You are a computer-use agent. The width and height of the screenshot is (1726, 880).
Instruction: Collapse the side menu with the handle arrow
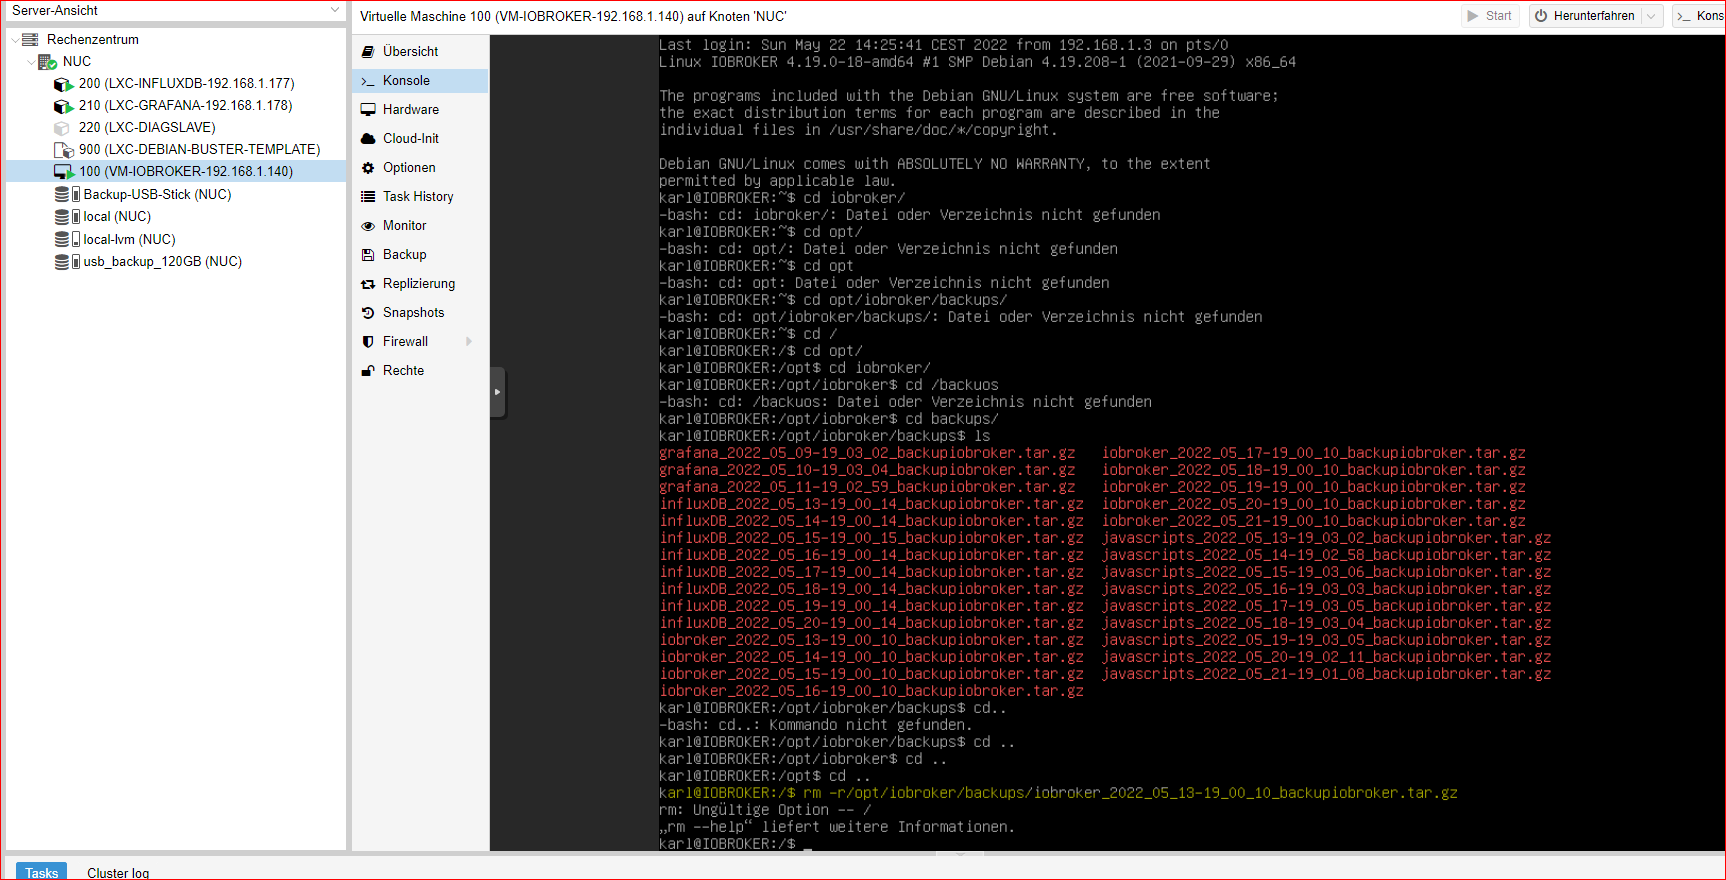[497, 392]
